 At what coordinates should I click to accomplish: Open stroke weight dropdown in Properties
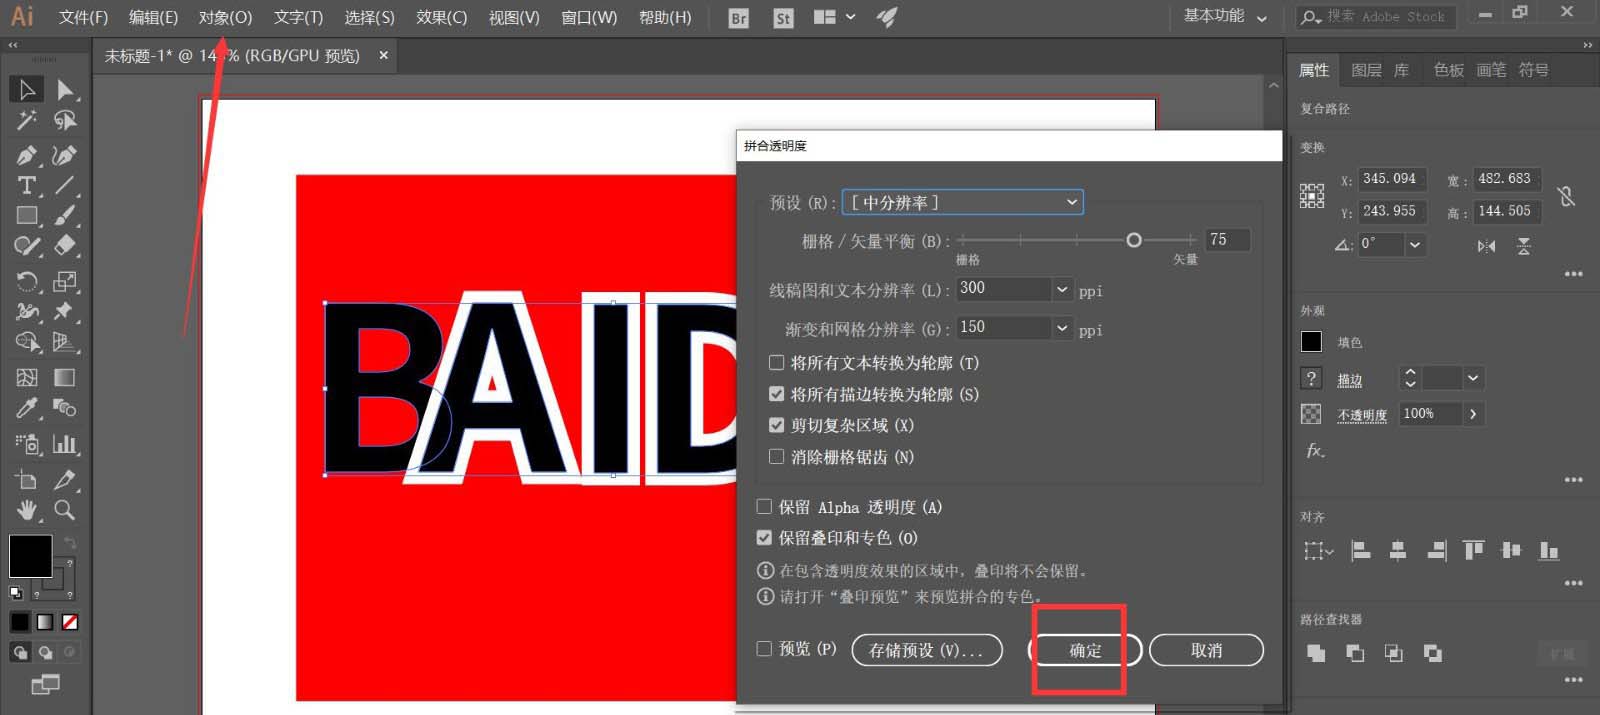[1472, 378]
